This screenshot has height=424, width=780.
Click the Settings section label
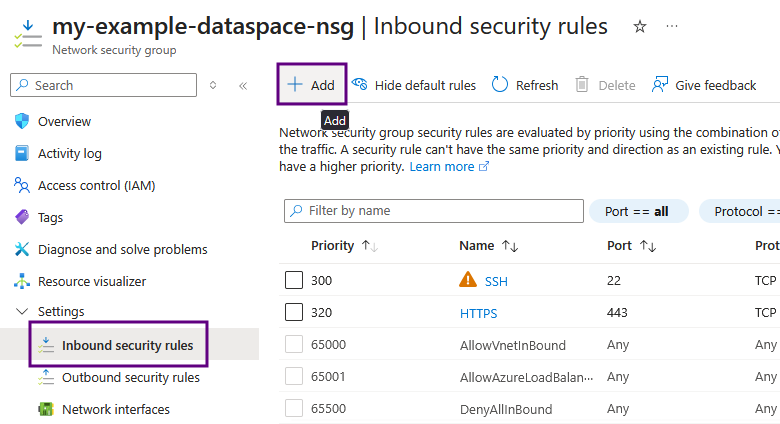click(61, 312)
